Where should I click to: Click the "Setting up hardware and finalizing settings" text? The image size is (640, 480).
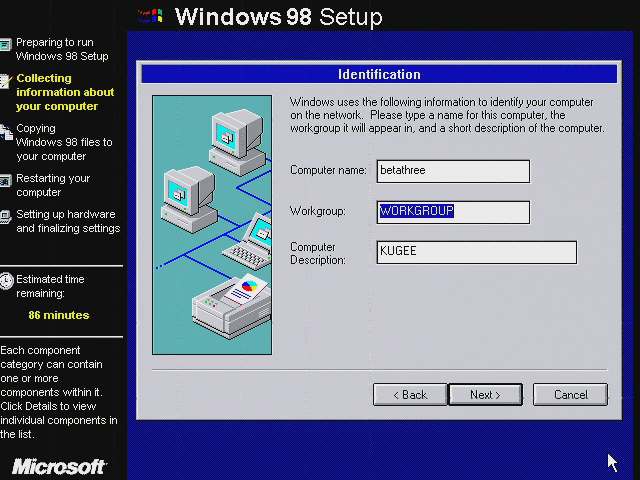[68, 221]
